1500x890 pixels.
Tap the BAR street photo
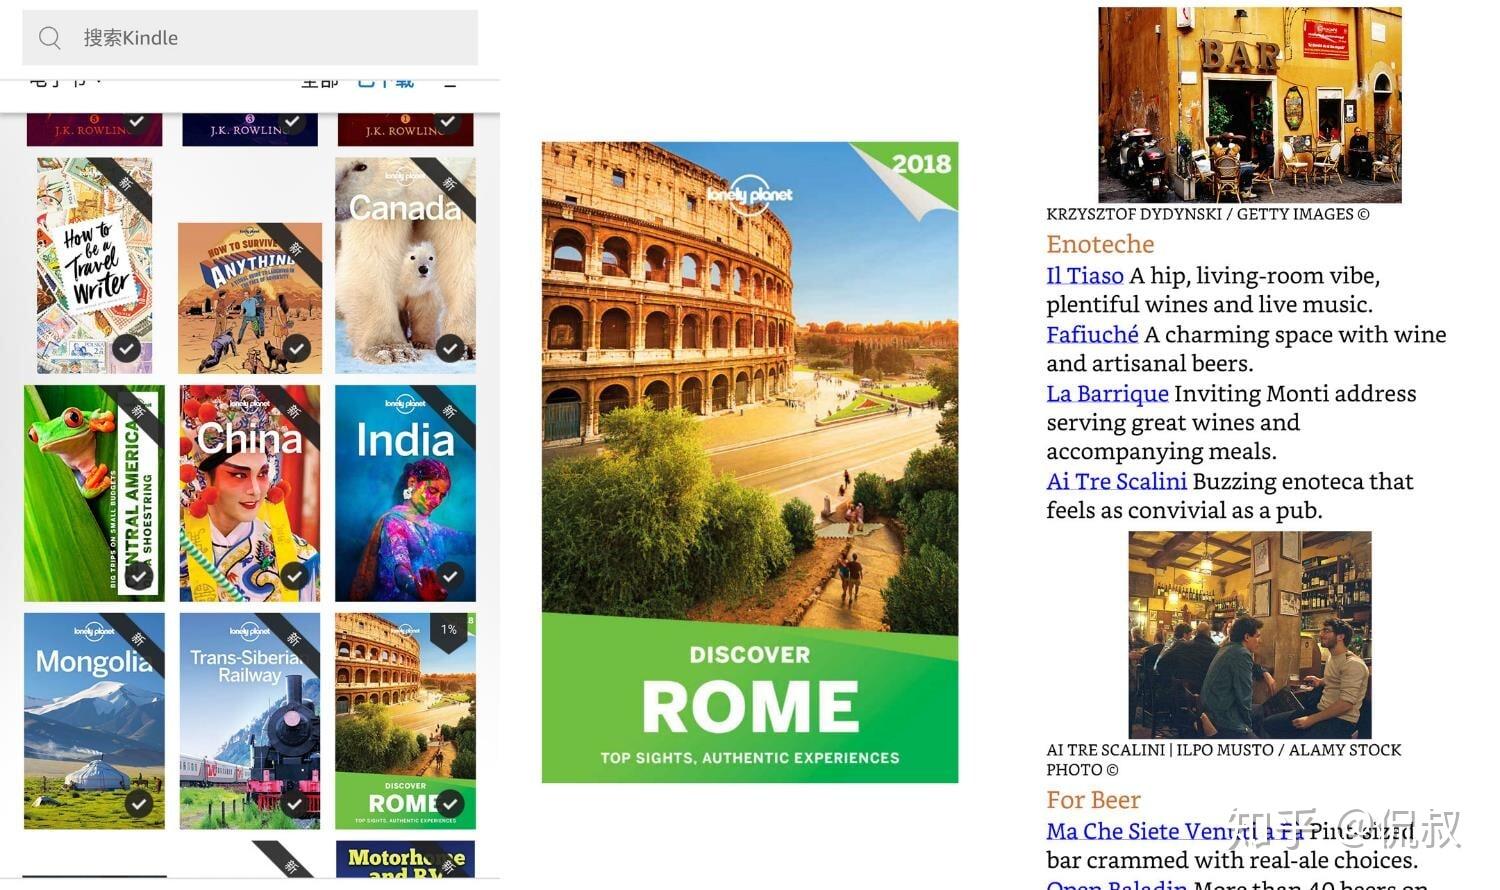[x=1249, y=105]
